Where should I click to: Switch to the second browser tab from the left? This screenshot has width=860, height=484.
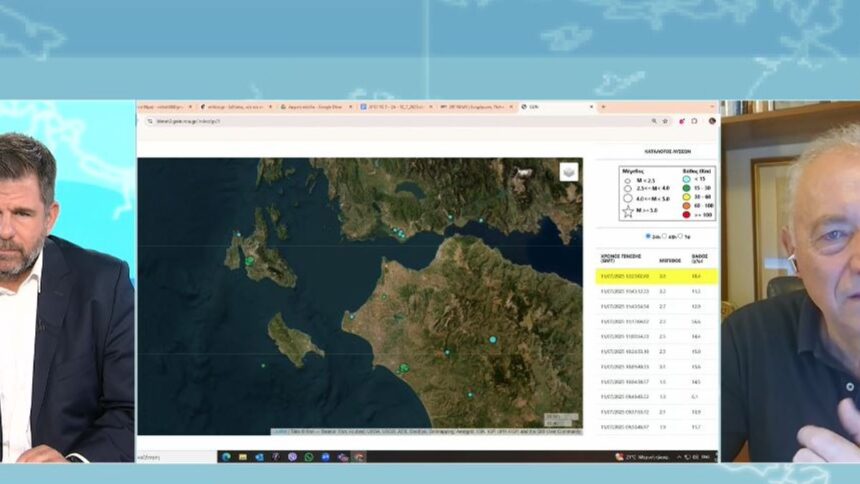236,107
